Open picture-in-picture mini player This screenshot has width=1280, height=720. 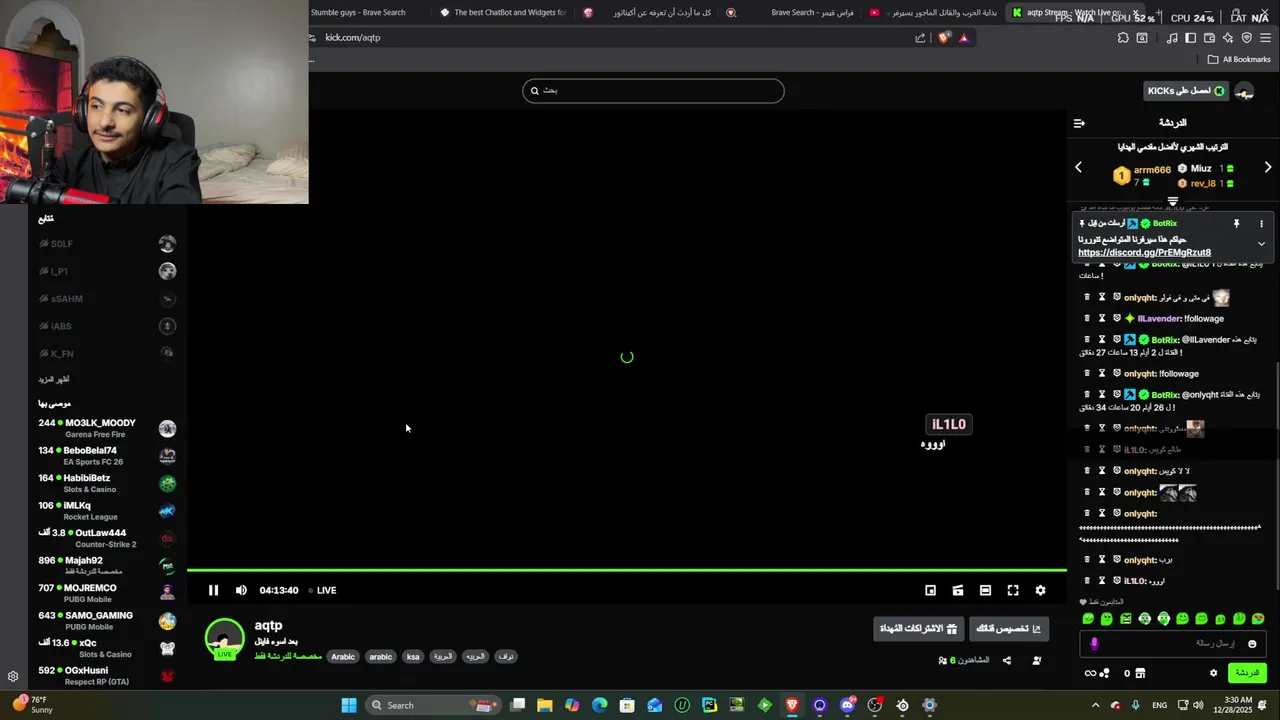pos(930,590)
